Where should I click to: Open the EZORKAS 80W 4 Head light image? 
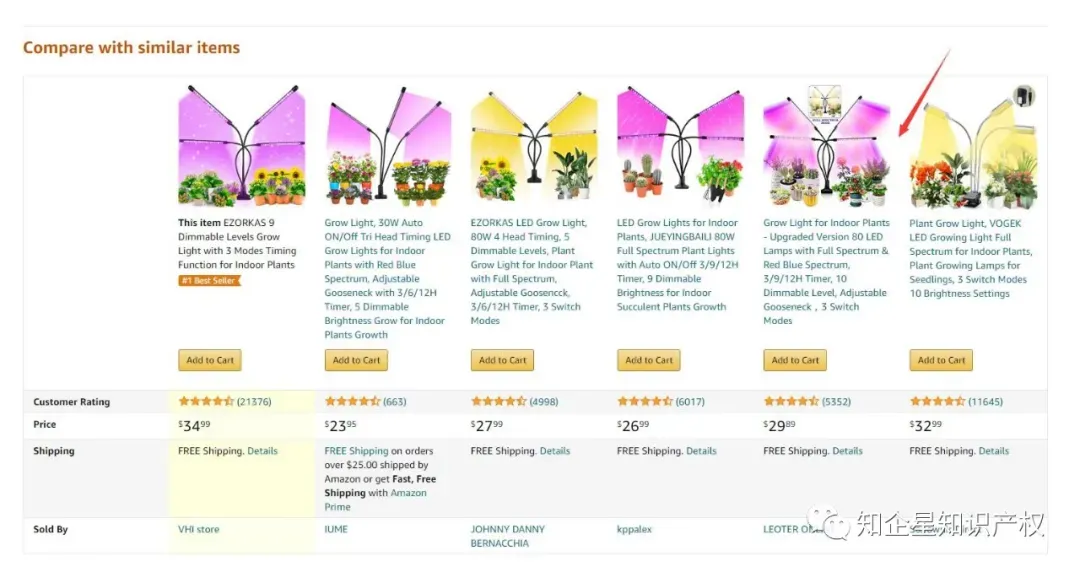(x=534, y=145)
